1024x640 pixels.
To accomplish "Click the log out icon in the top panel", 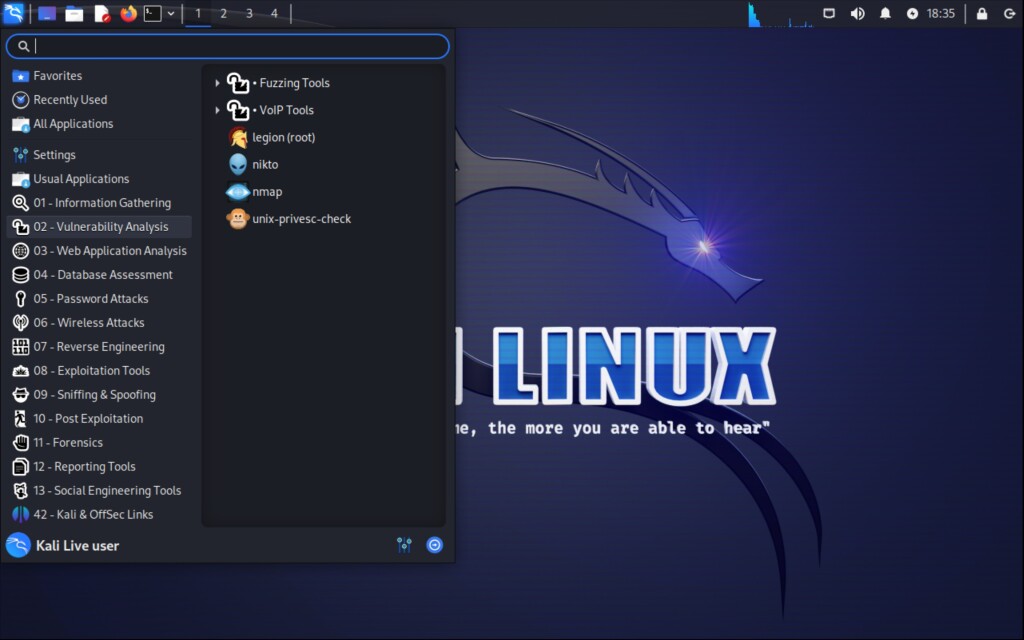I will [1009, 13].
